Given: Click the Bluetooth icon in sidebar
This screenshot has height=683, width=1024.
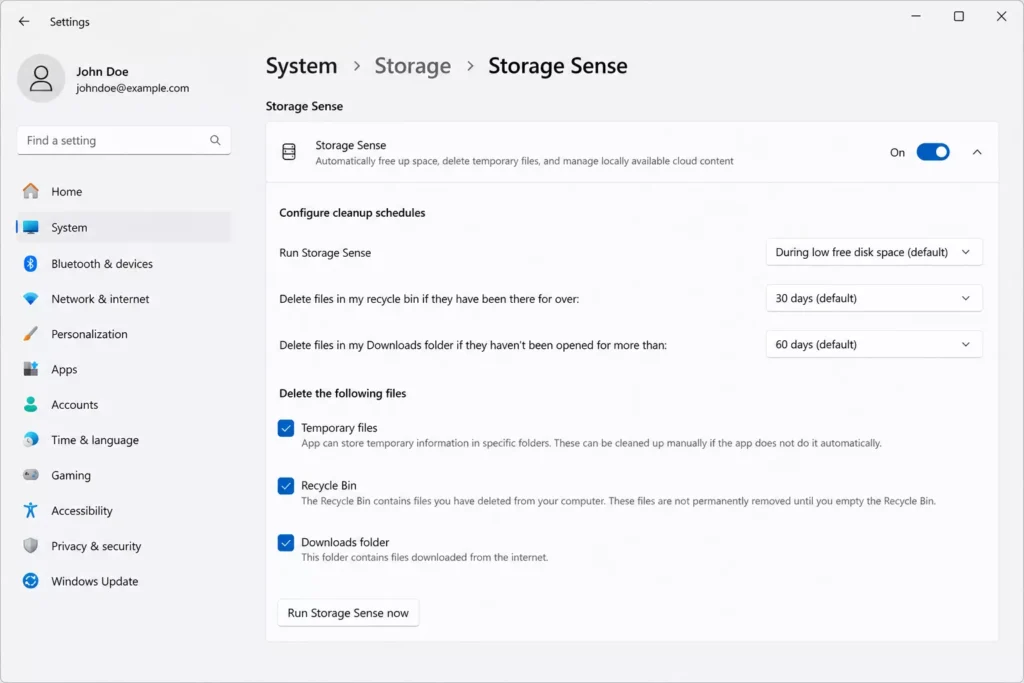Looking at the screenshot, I should (31, 263).
